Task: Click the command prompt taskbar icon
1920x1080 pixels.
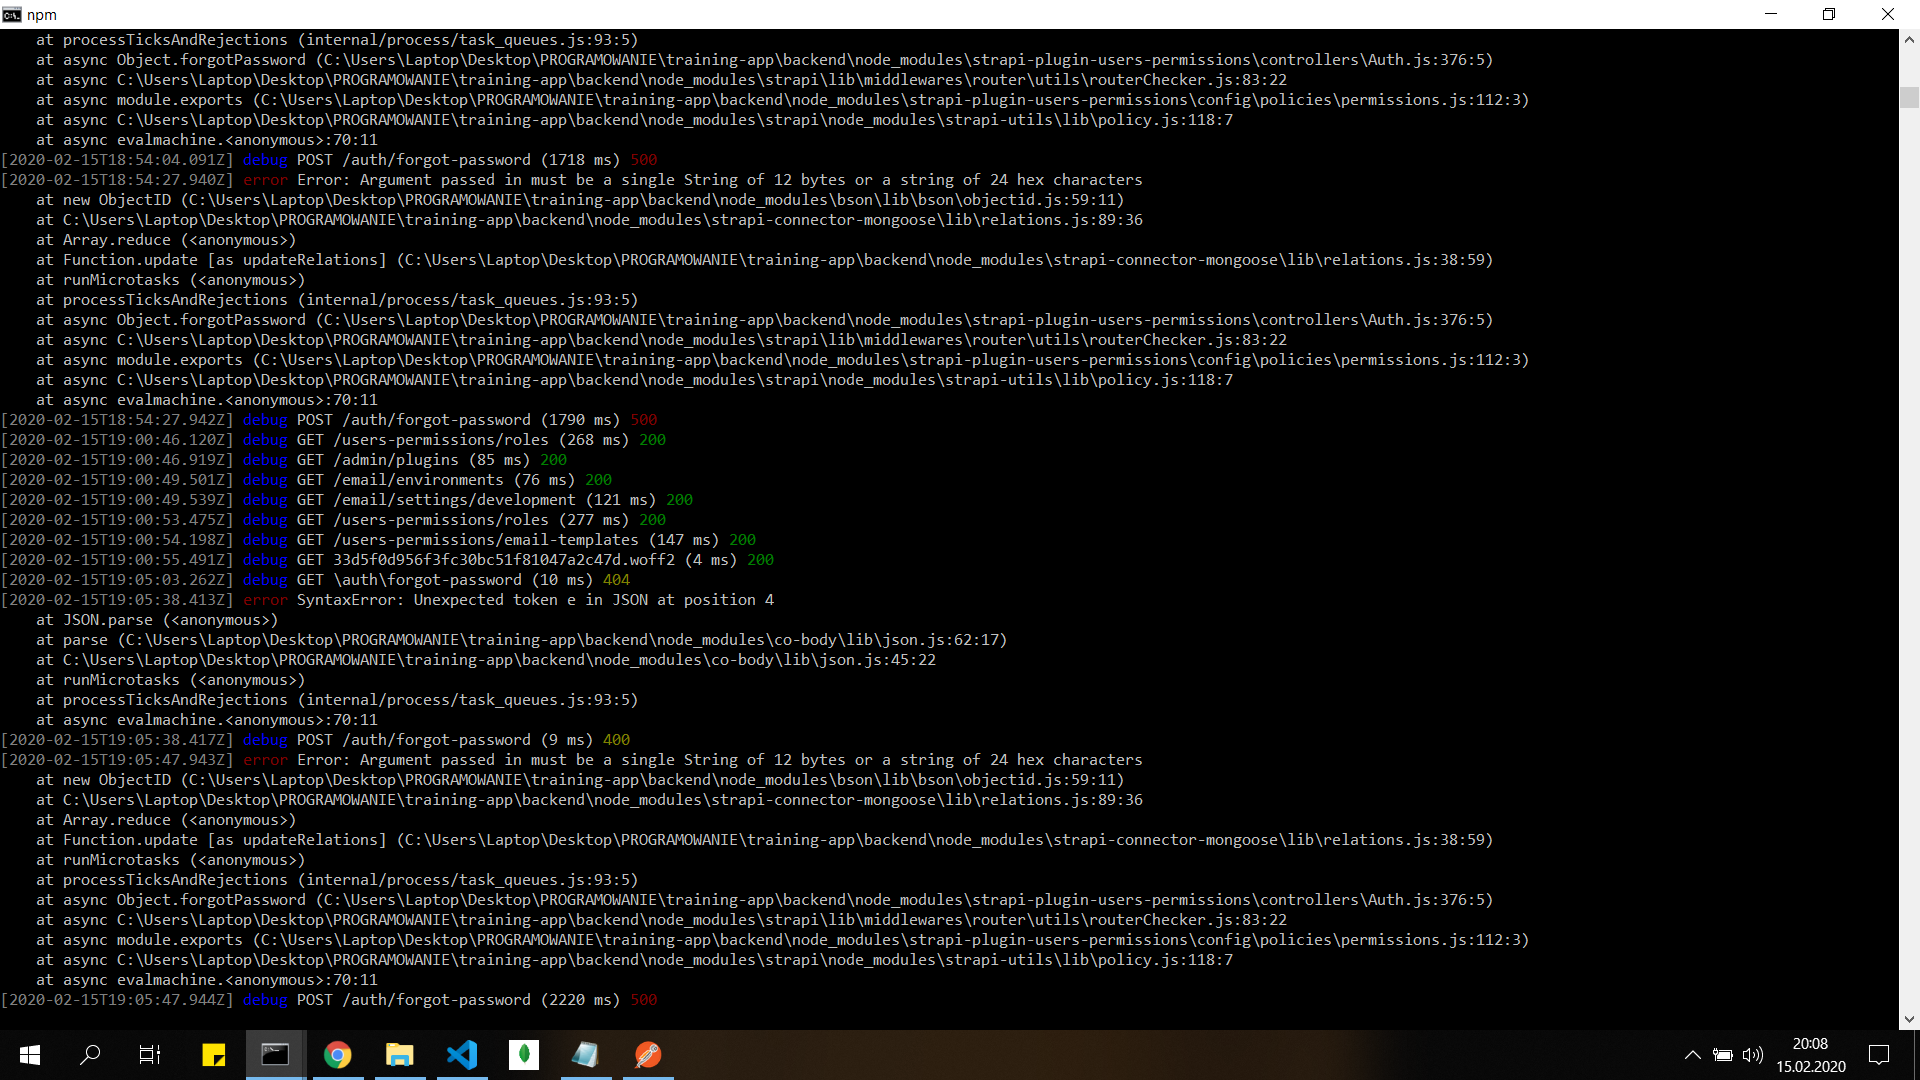Action: [x=275, y=1055]
